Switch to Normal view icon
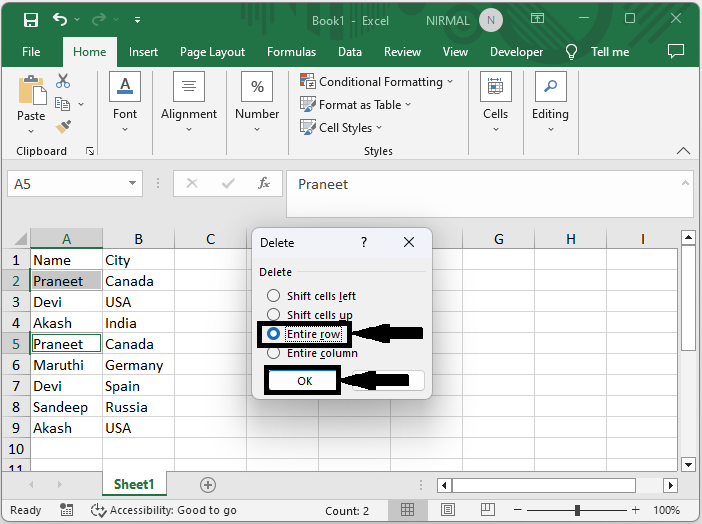 click(x=407, y=510)
